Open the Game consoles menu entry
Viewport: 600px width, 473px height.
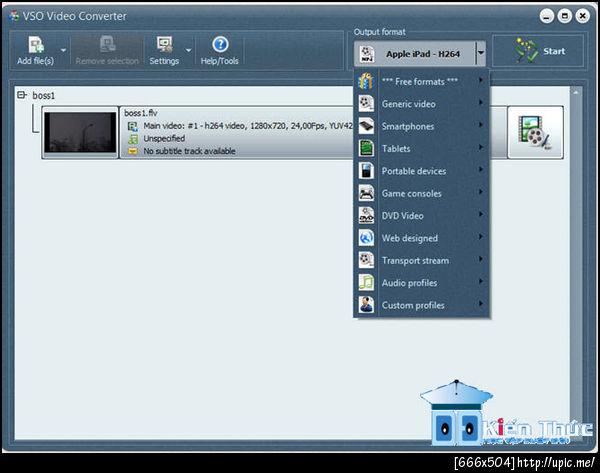(x=421, y=193)
